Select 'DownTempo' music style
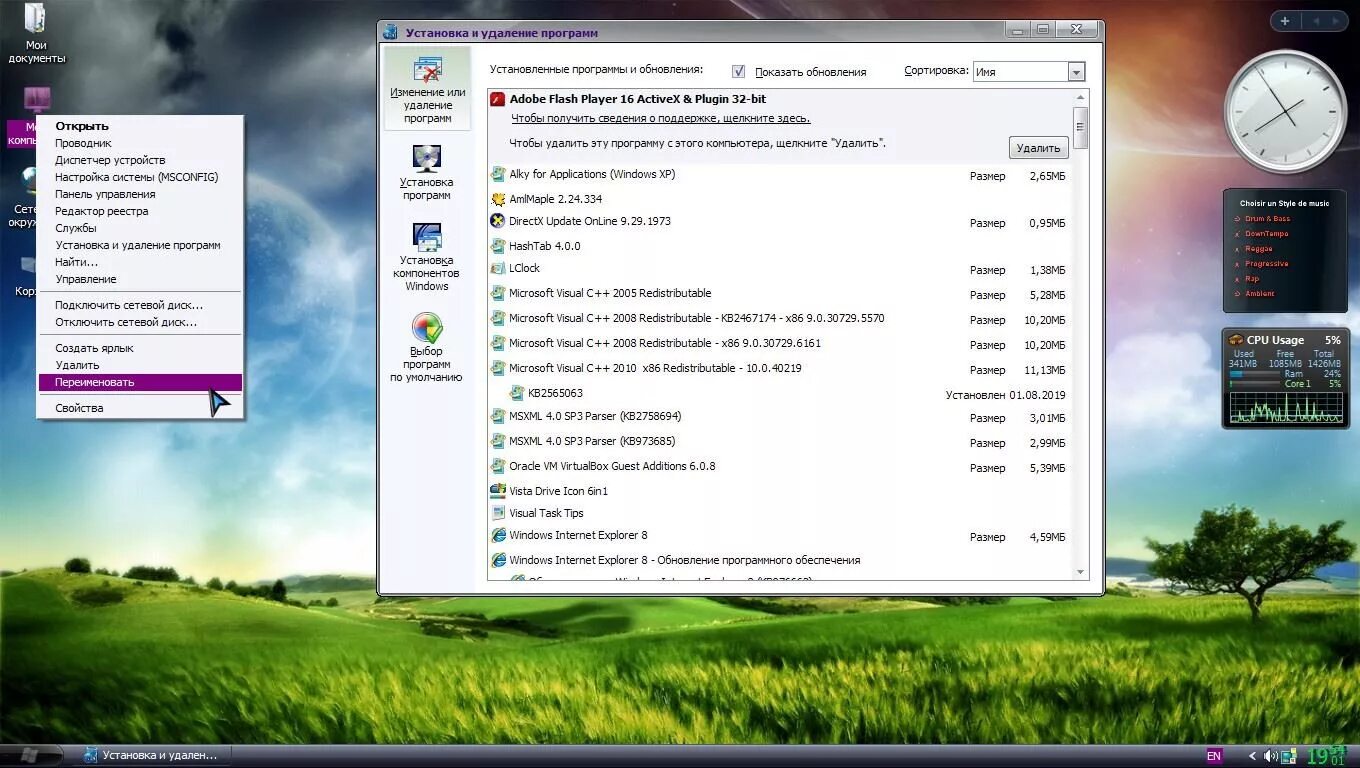The height and width of the screenshot is (768, 1360). pos(1266,234)
